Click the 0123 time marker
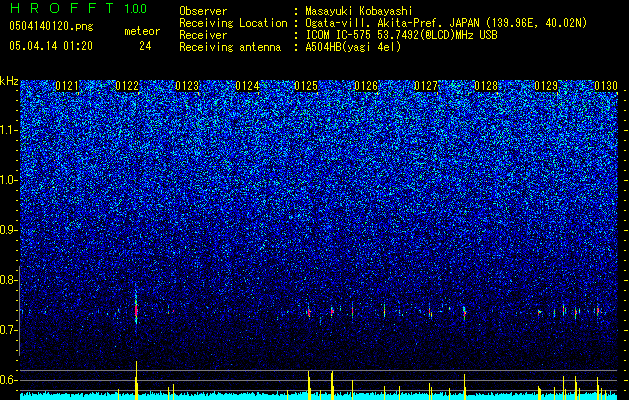629x400 pixels. (x=187, y=86)
